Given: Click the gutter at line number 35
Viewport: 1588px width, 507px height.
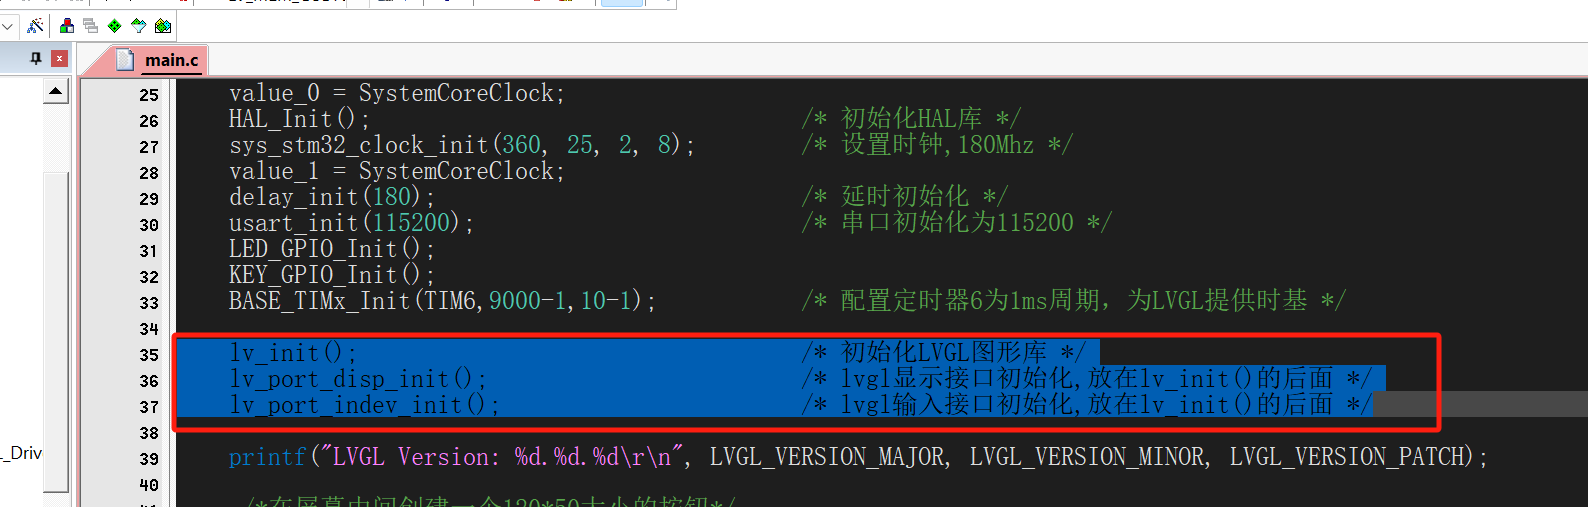Looking at the screenshot, I should point(149,355).
